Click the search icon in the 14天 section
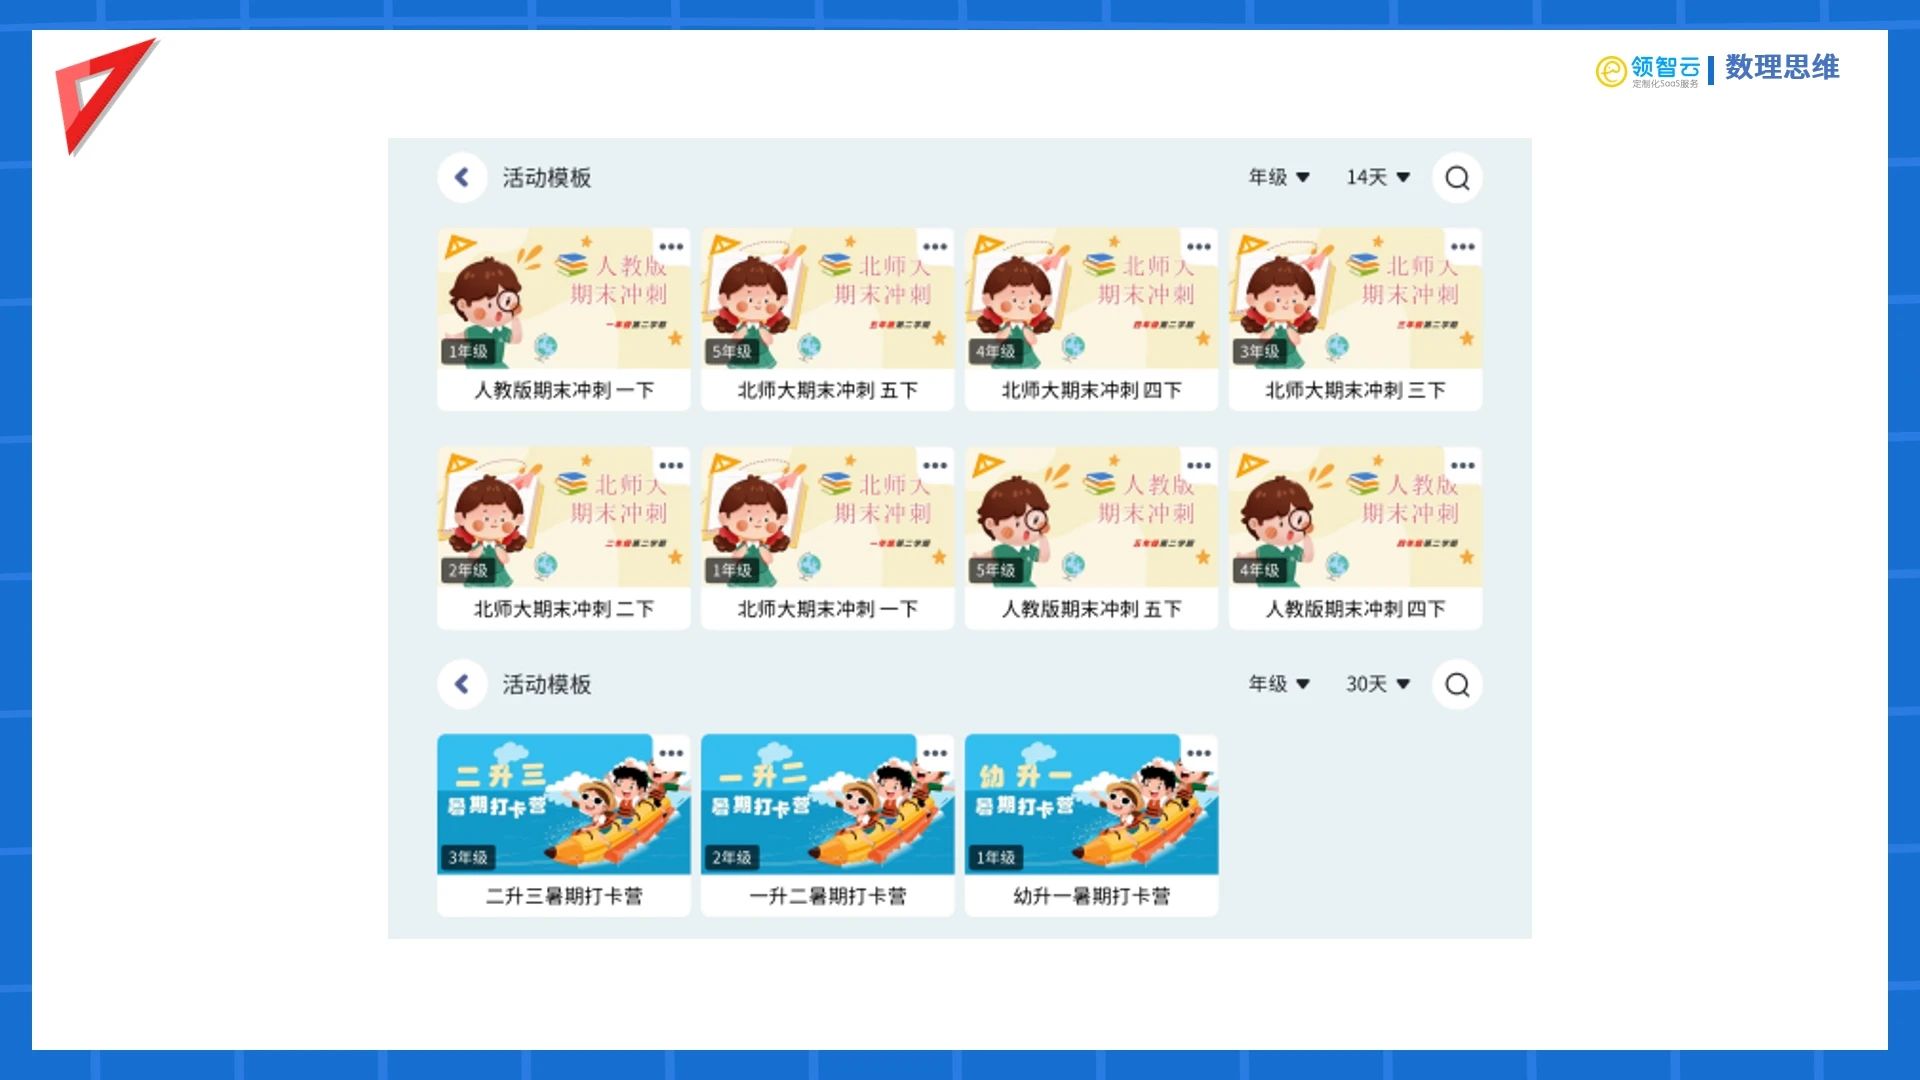 click(1457, 177)
